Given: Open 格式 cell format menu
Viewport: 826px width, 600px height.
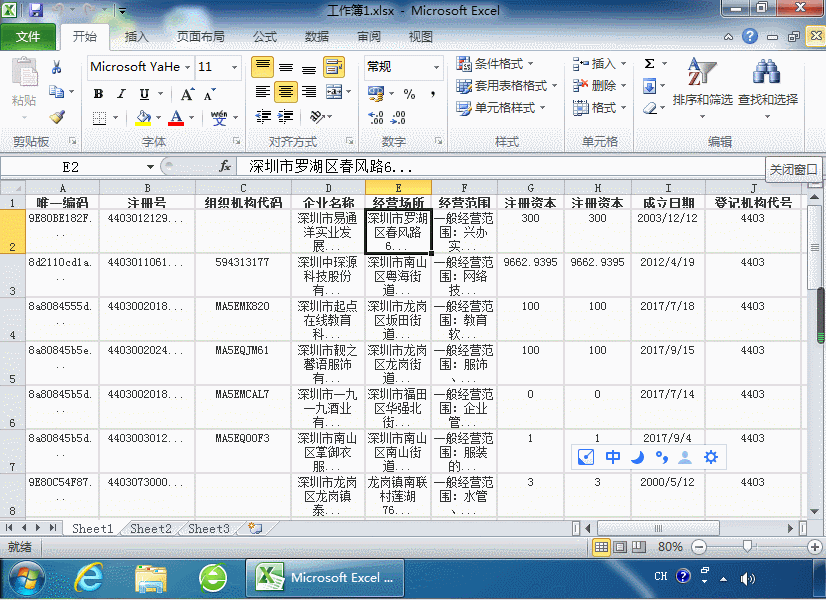Looking at the screenshot, I should coord(599,107).
